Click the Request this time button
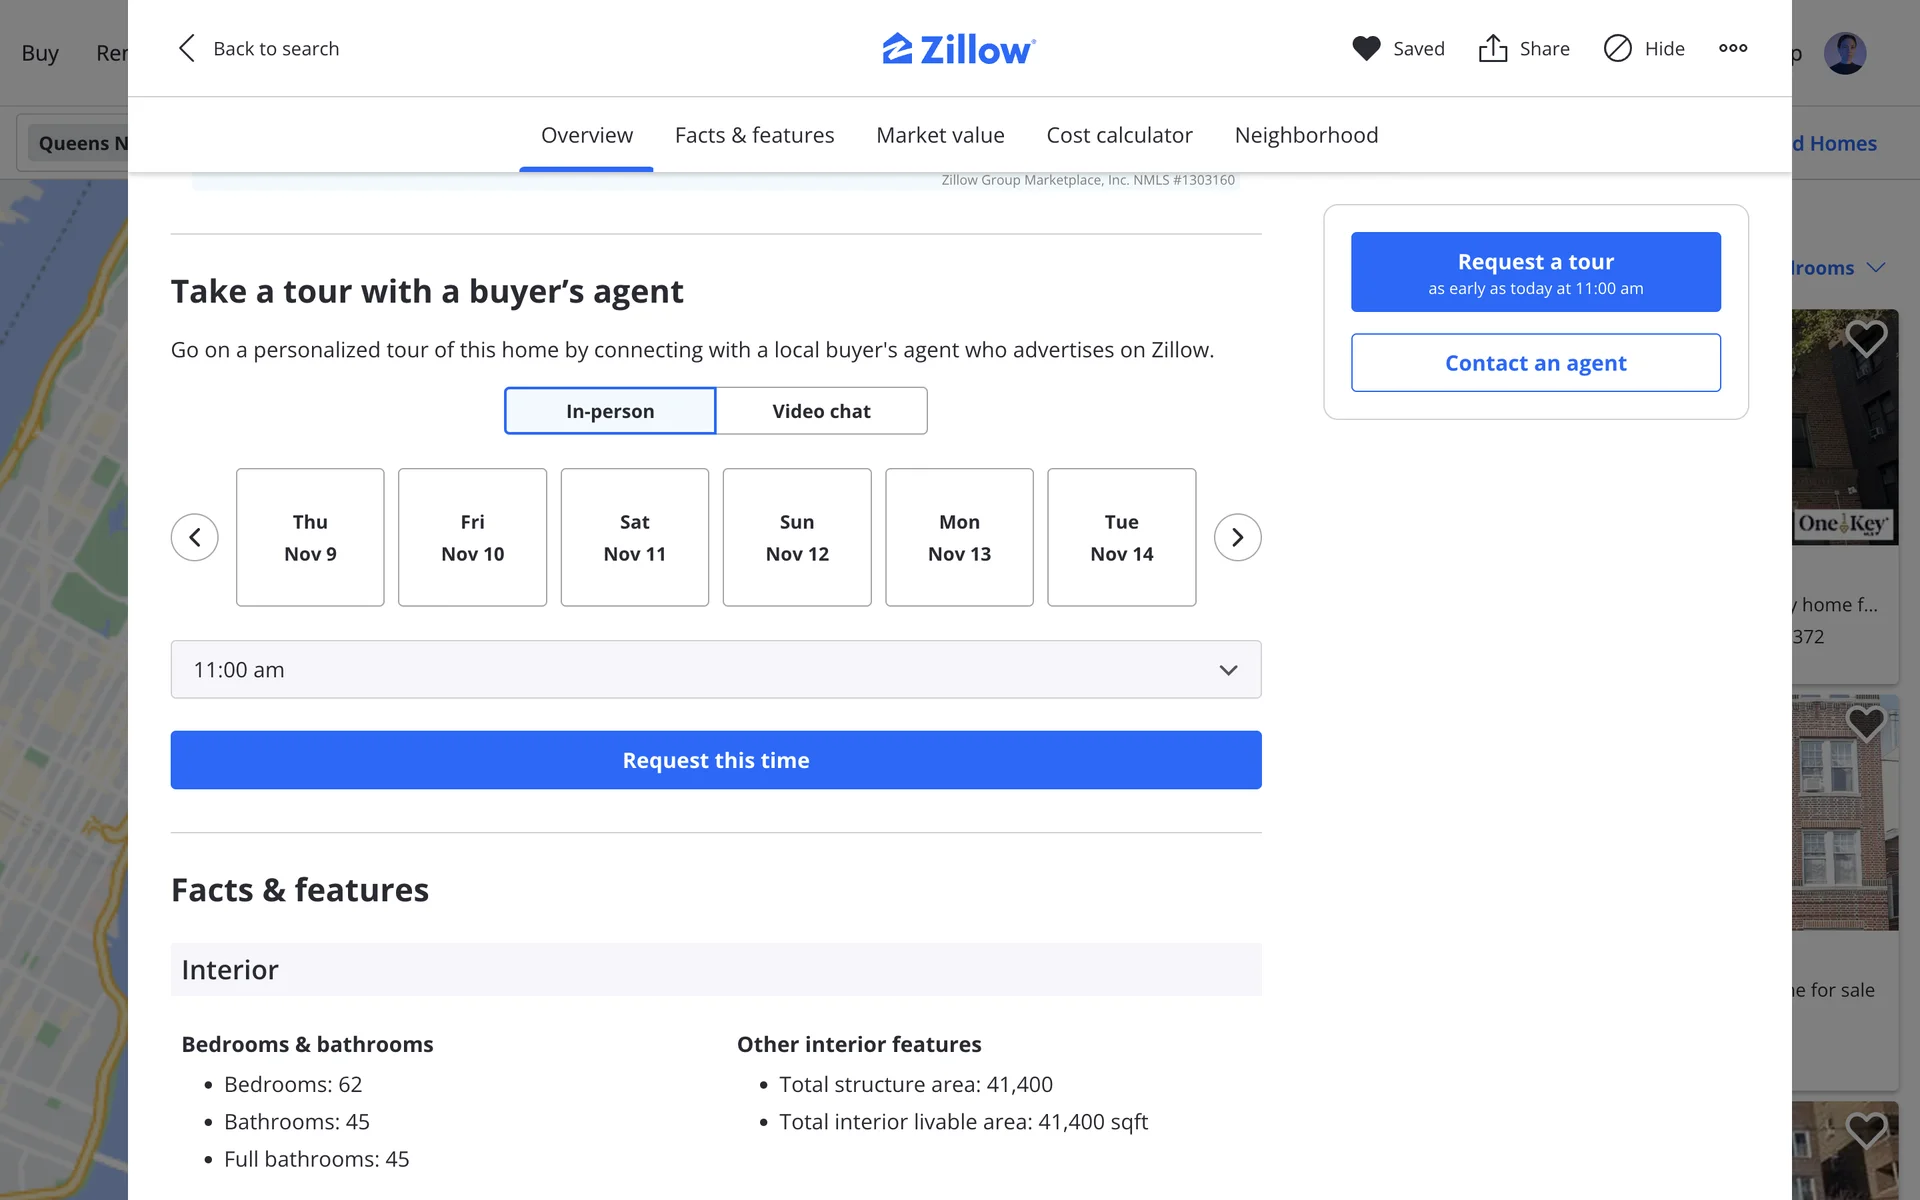The height and width of the screenshot is (1200, 1920). coord(715,760)
